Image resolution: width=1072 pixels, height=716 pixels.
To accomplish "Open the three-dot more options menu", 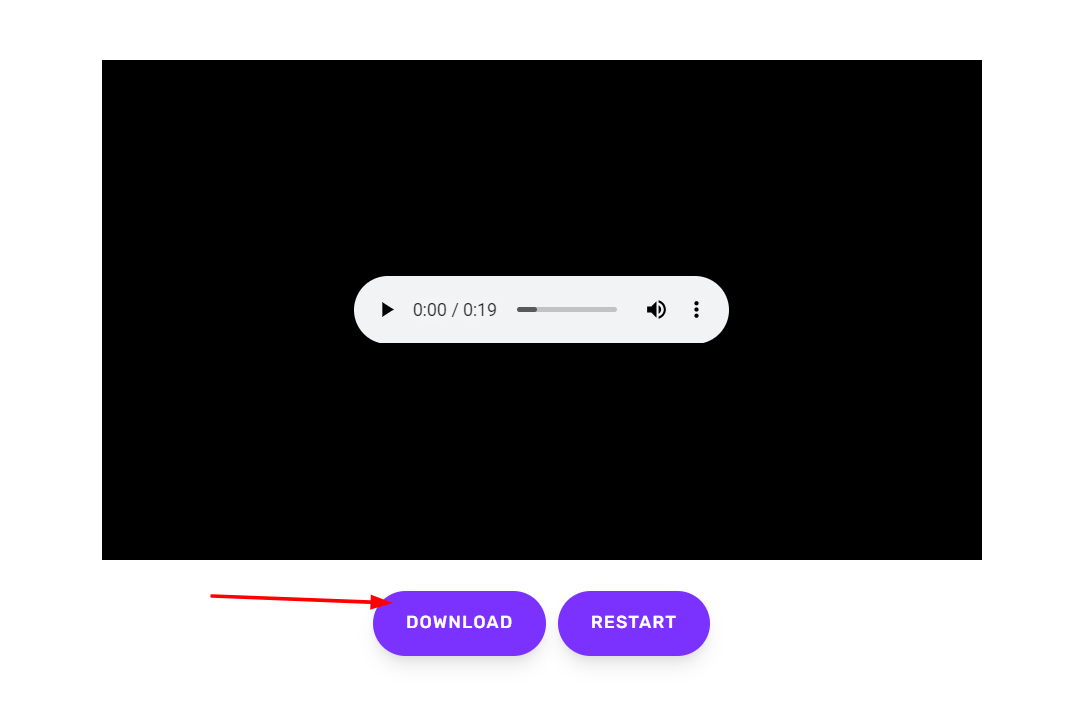I will [696, 310].
